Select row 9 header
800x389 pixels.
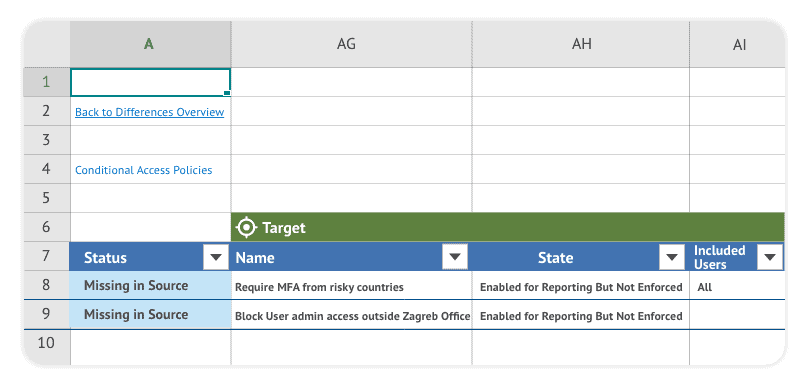coord(46,314)
